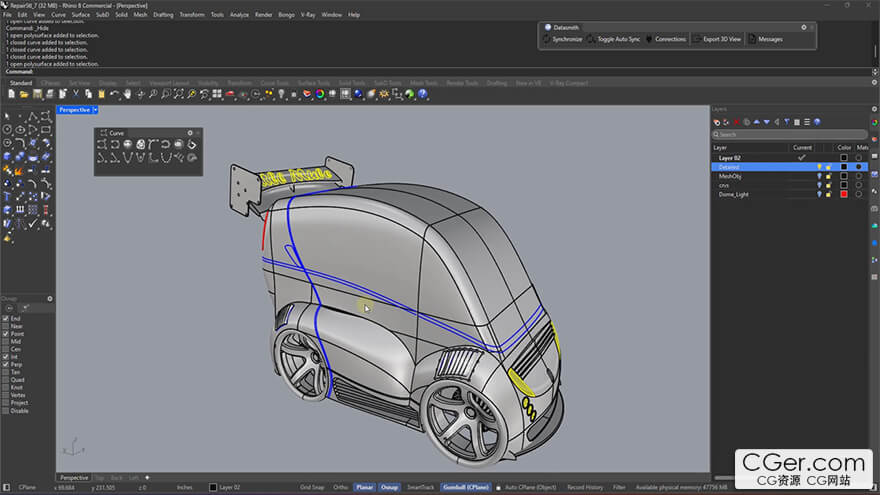
Task: Open the Curve floating toolbar gear settings
Action: tap(190, 133)
